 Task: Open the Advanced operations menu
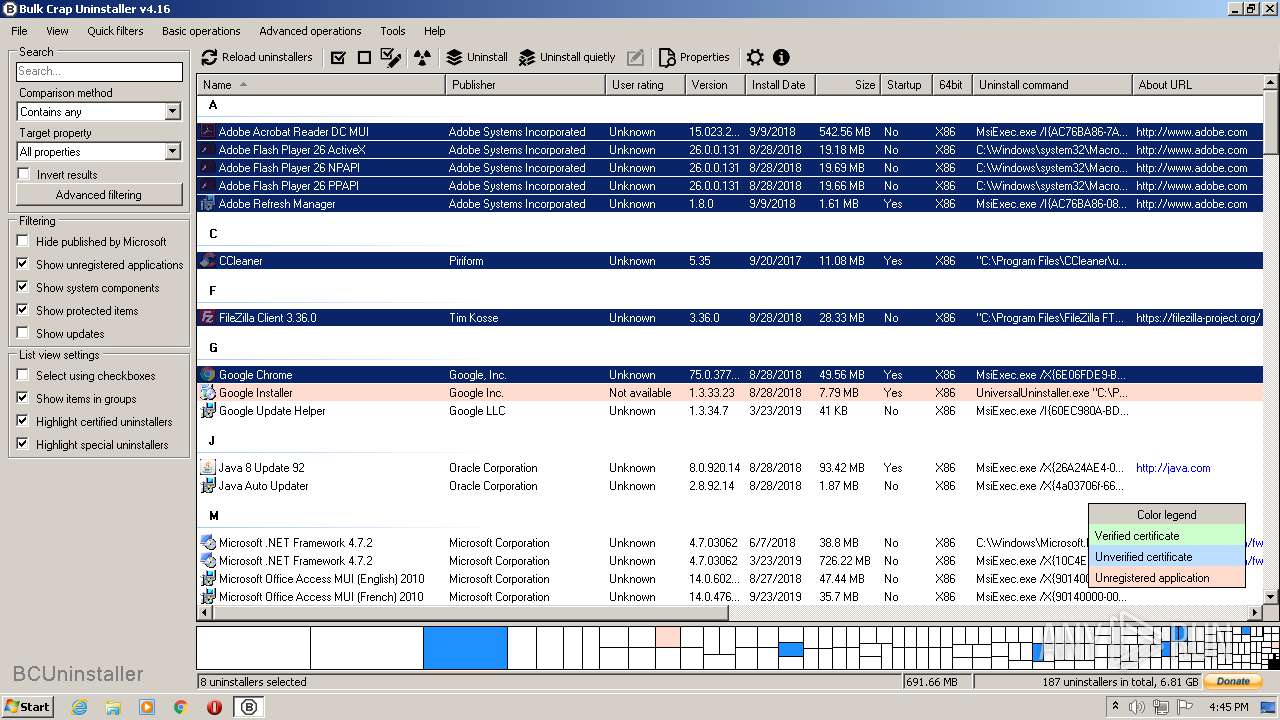tap(310, 31)
